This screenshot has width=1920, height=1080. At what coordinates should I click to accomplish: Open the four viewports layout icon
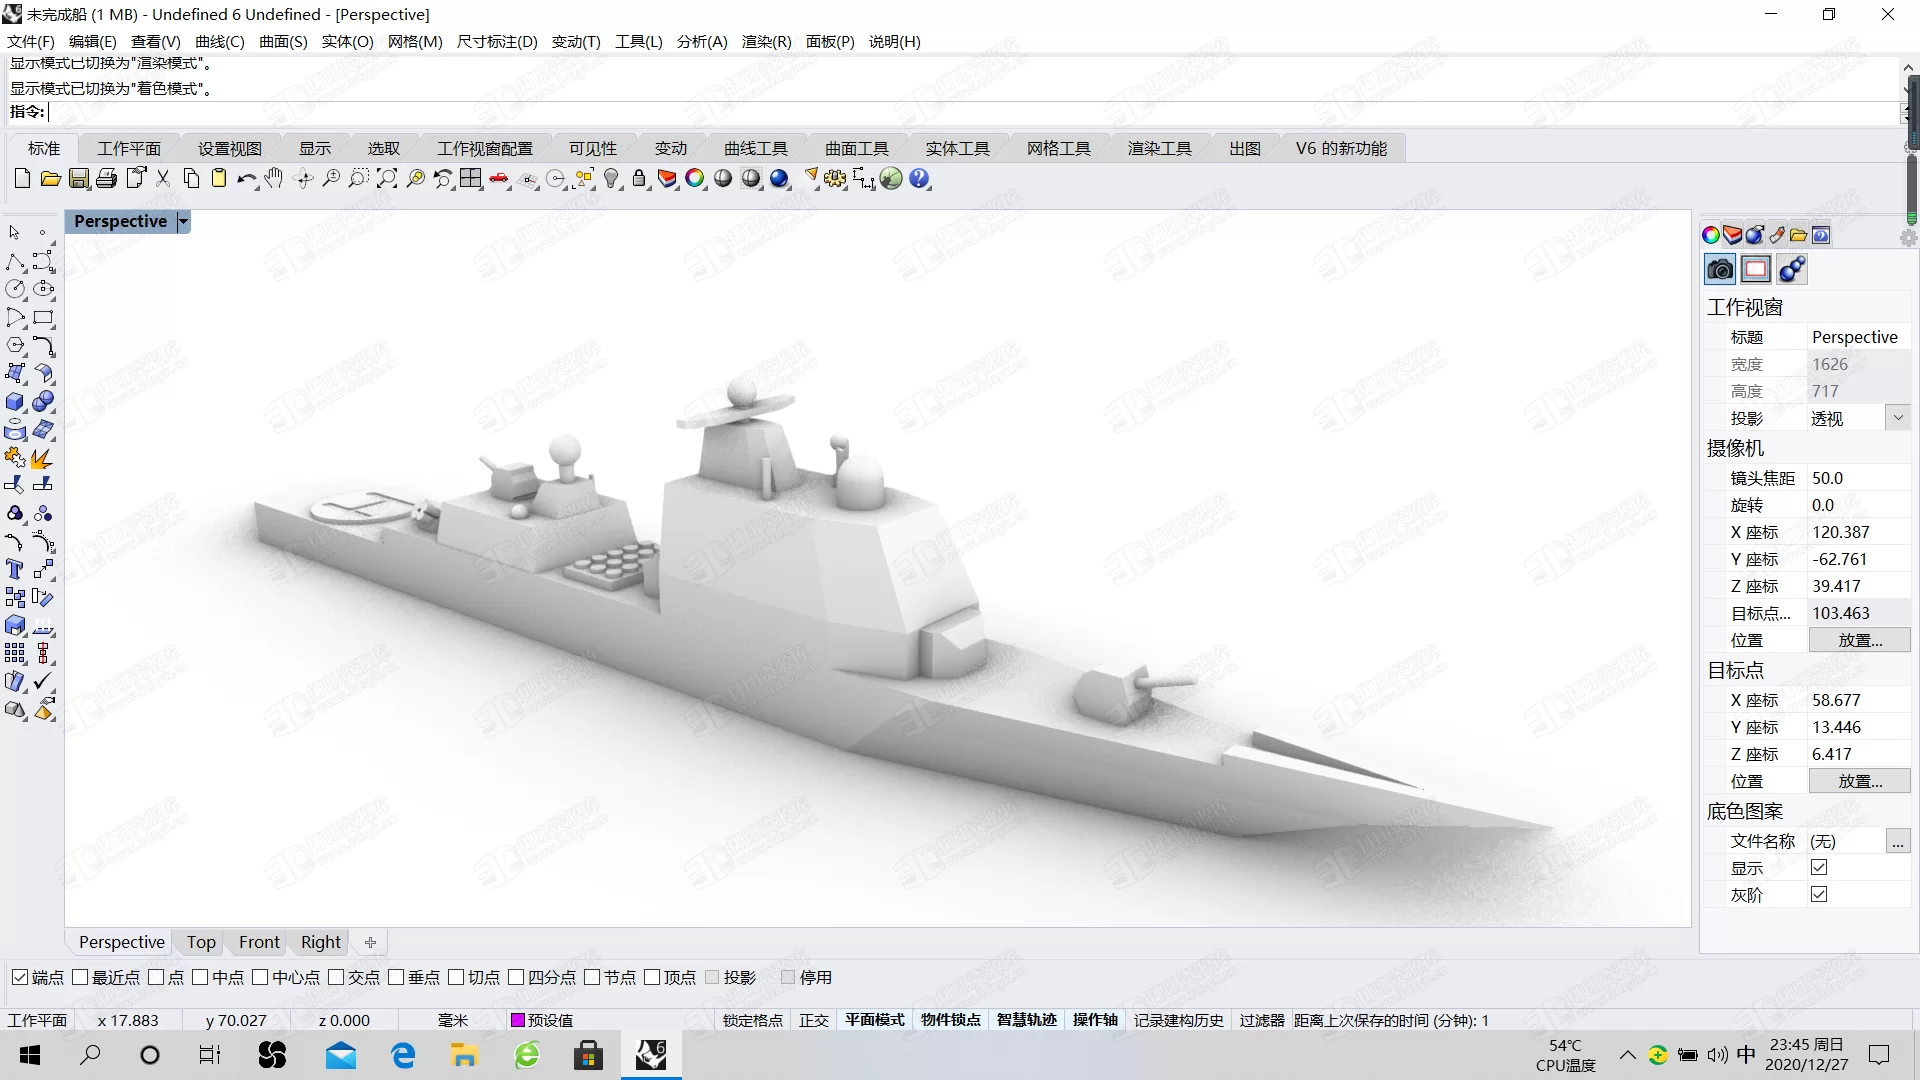click(471, 179)
